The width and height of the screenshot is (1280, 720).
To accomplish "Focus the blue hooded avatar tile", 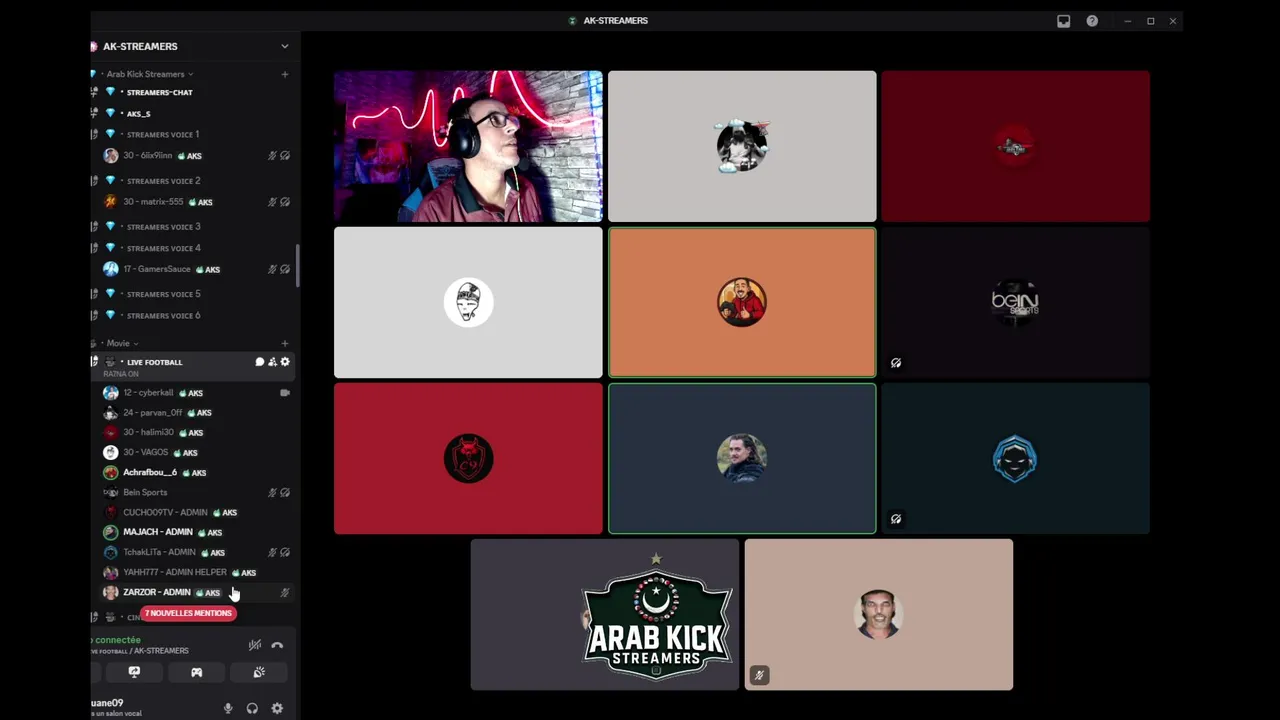I will coord(1015,458).
